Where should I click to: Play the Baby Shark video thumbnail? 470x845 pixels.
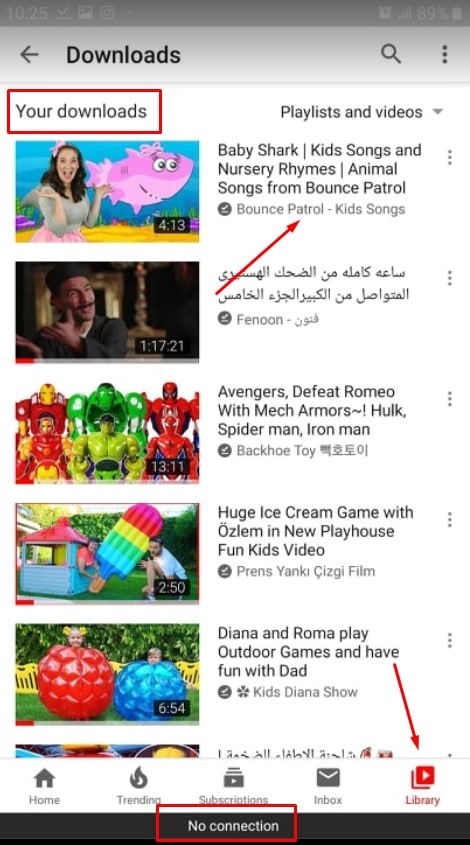point(107,191)
